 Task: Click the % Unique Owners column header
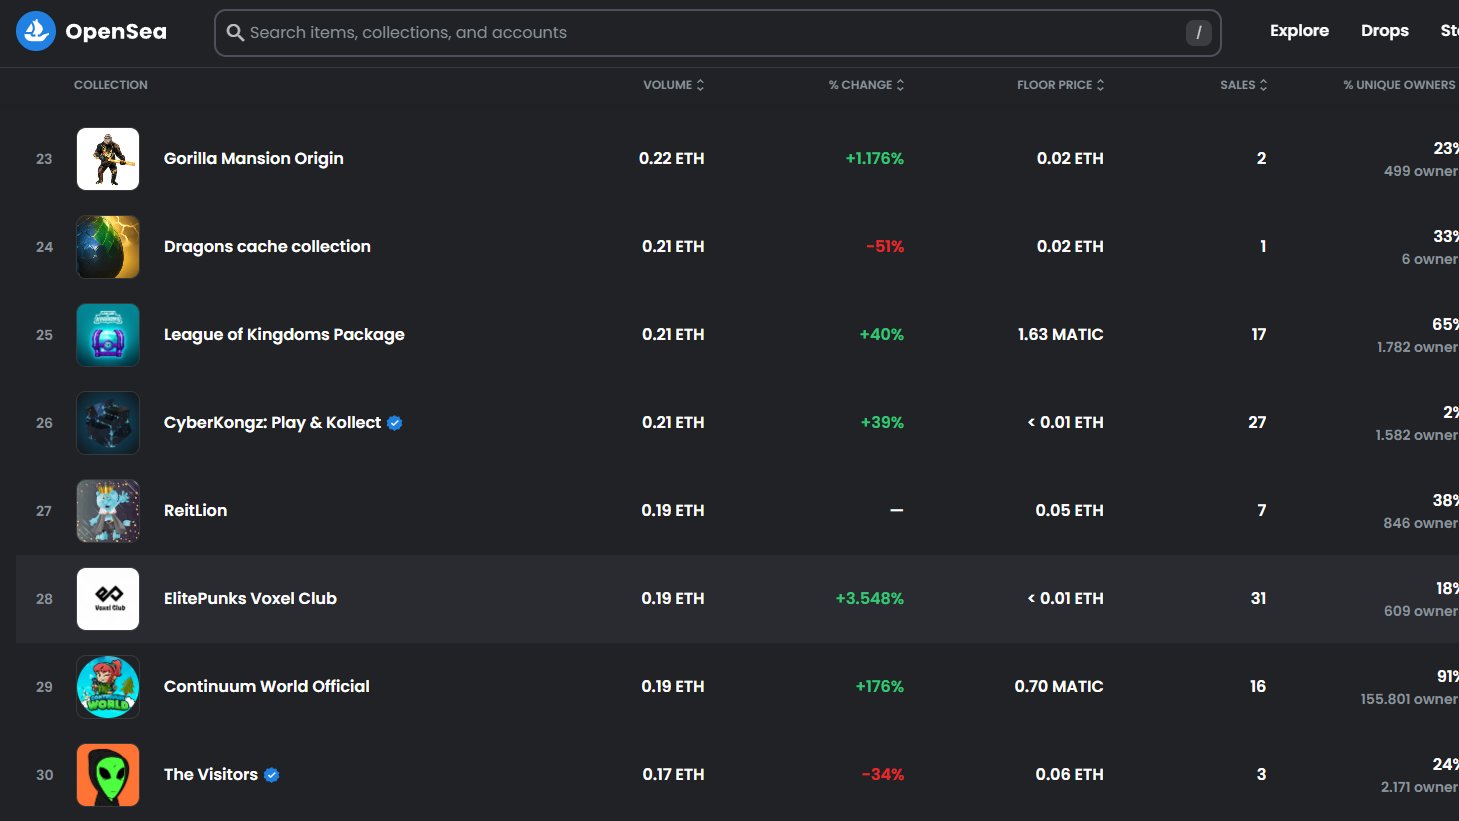click(1400, 85)
